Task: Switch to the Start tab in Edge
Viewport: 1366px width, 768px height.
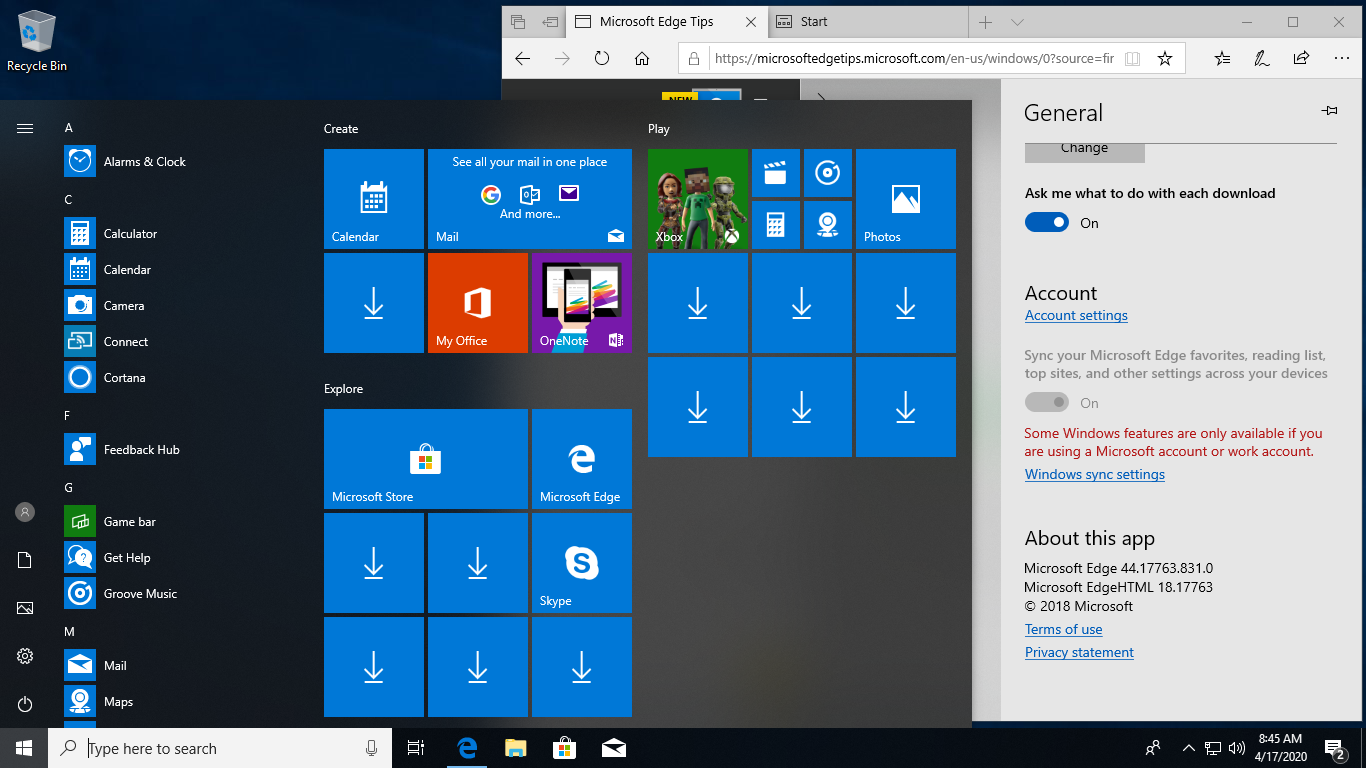Action: [x=869, y=22]
